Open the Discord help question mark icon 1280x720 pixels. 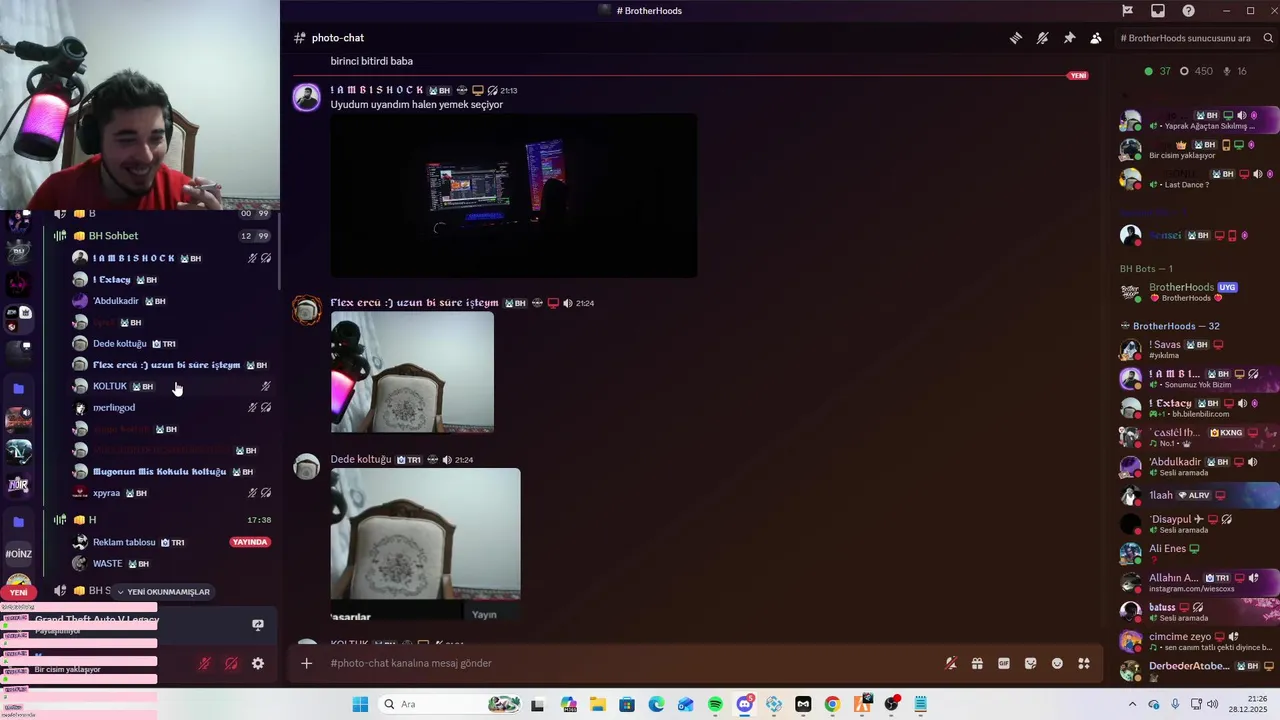(1188, 11)
